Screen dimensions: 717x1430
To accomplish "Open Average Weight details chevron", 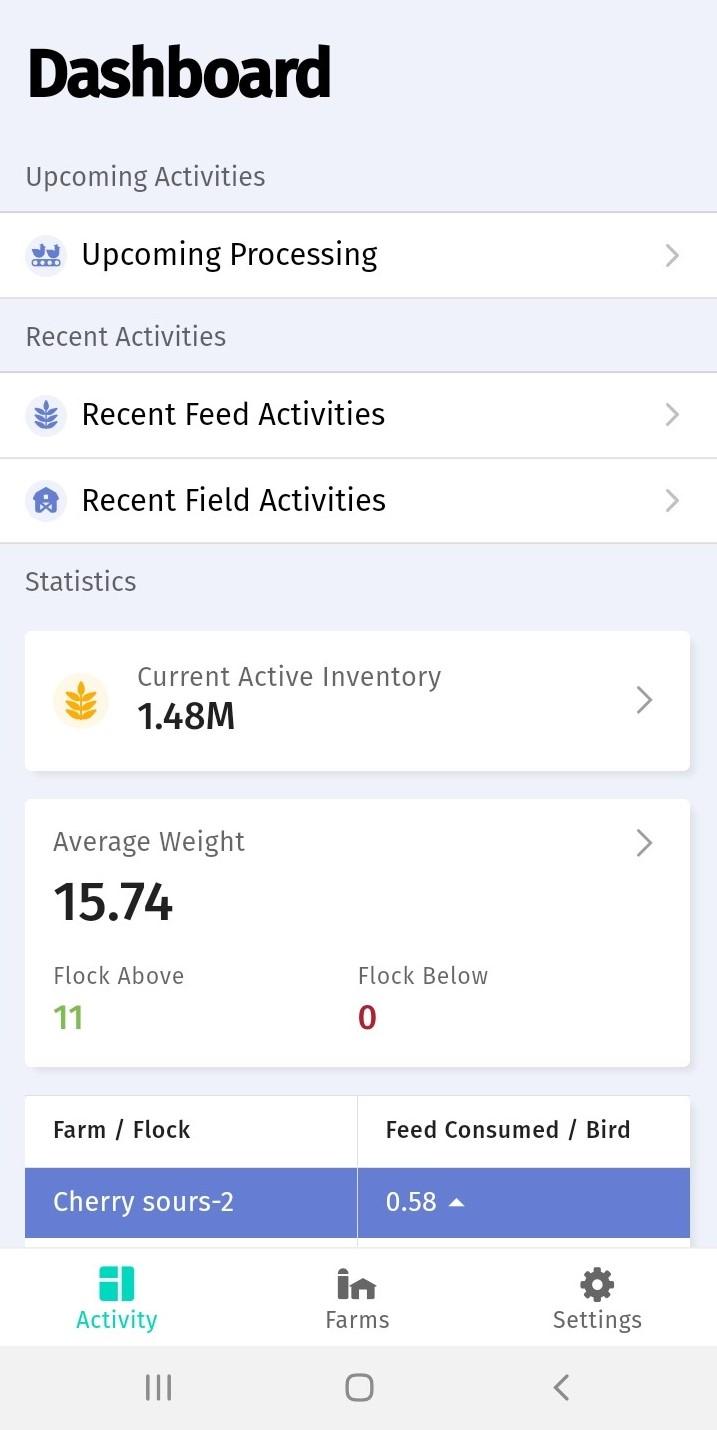I will pyautogui.click(x=645, y=844).
